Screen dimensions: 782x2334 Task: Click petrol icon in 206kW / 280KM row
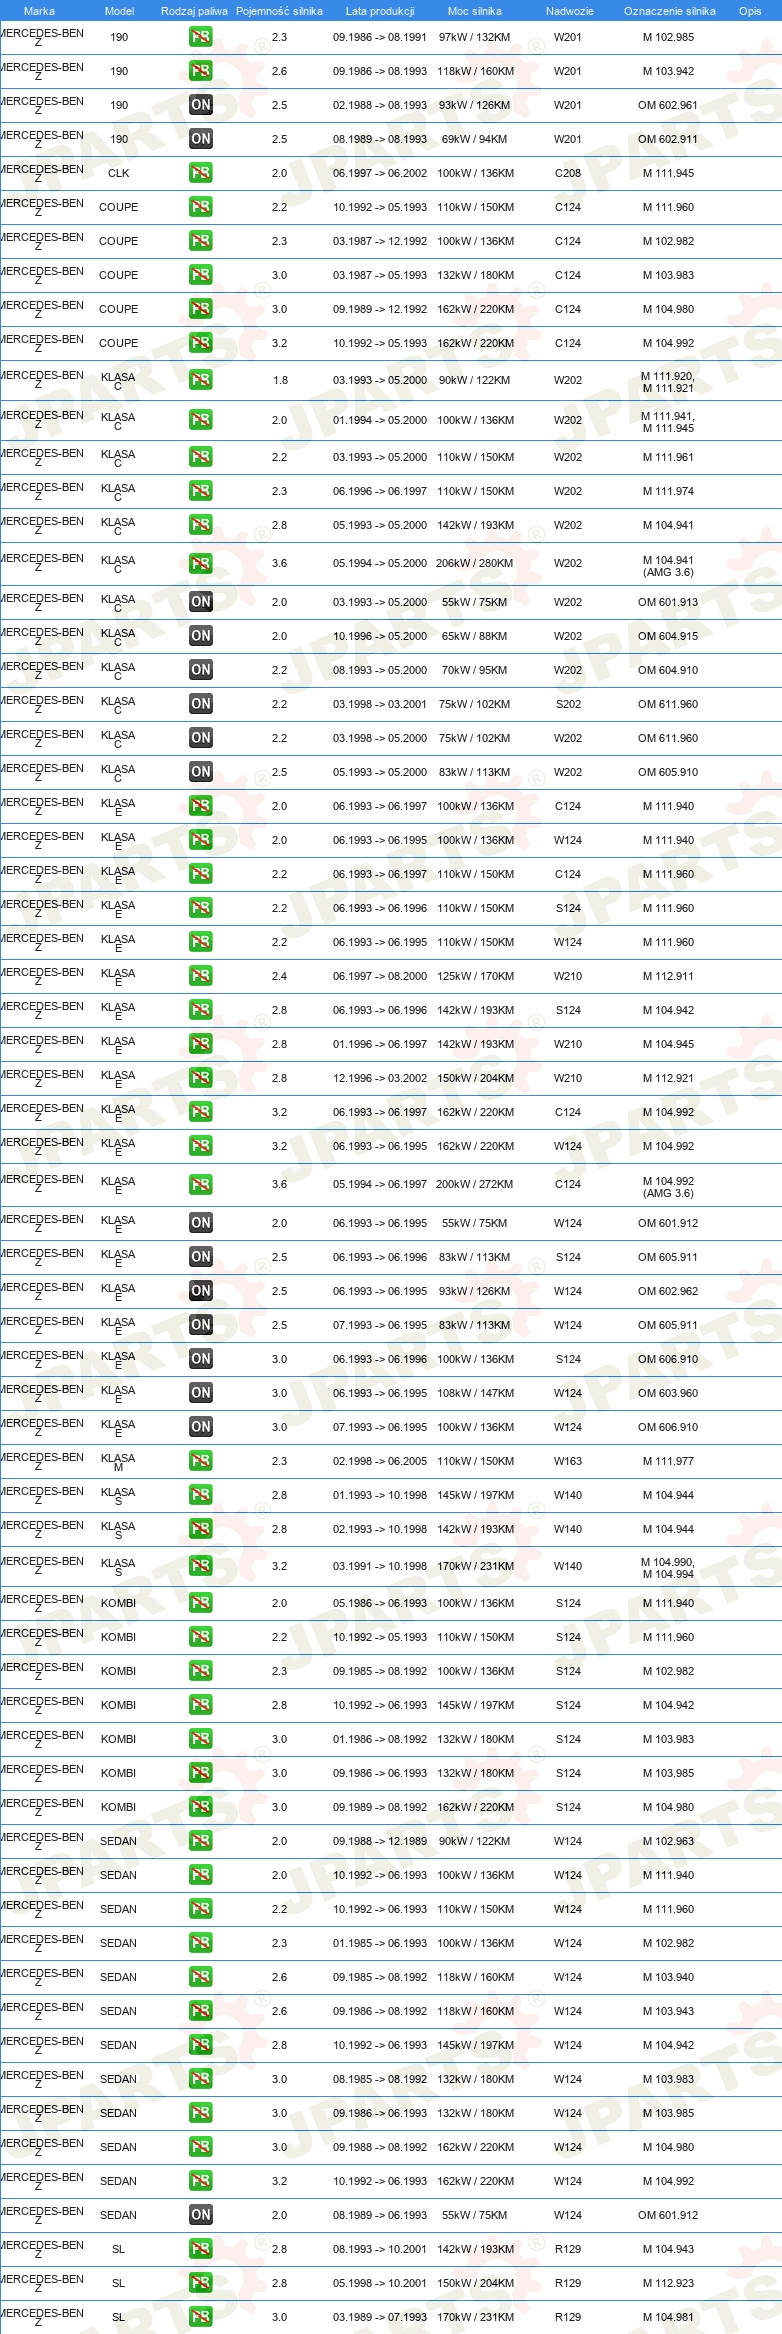click(201, 564)
